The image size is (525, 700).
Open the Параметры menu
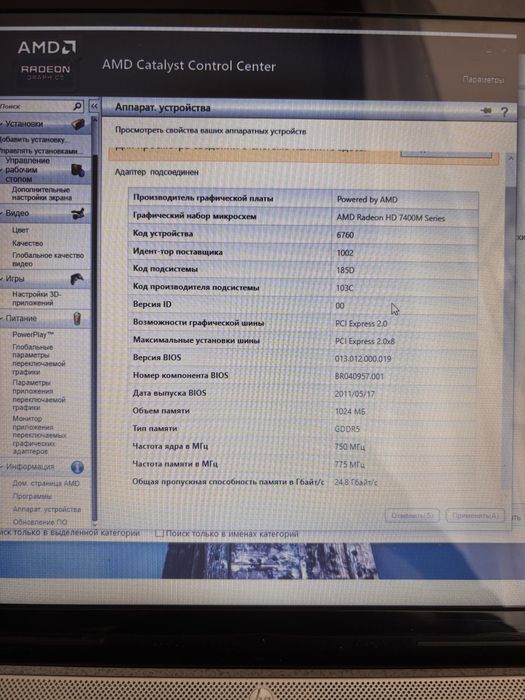click(x=483, y=80)
